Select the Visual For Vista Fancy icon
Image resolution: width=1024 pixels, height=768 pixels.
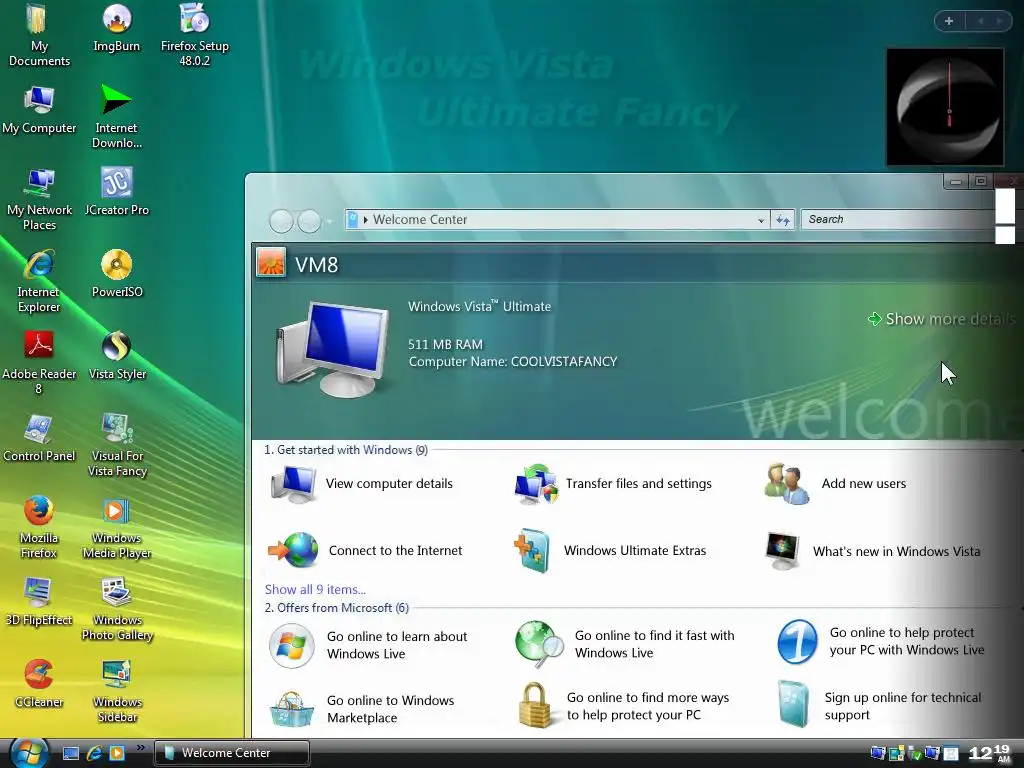[116, 446]
